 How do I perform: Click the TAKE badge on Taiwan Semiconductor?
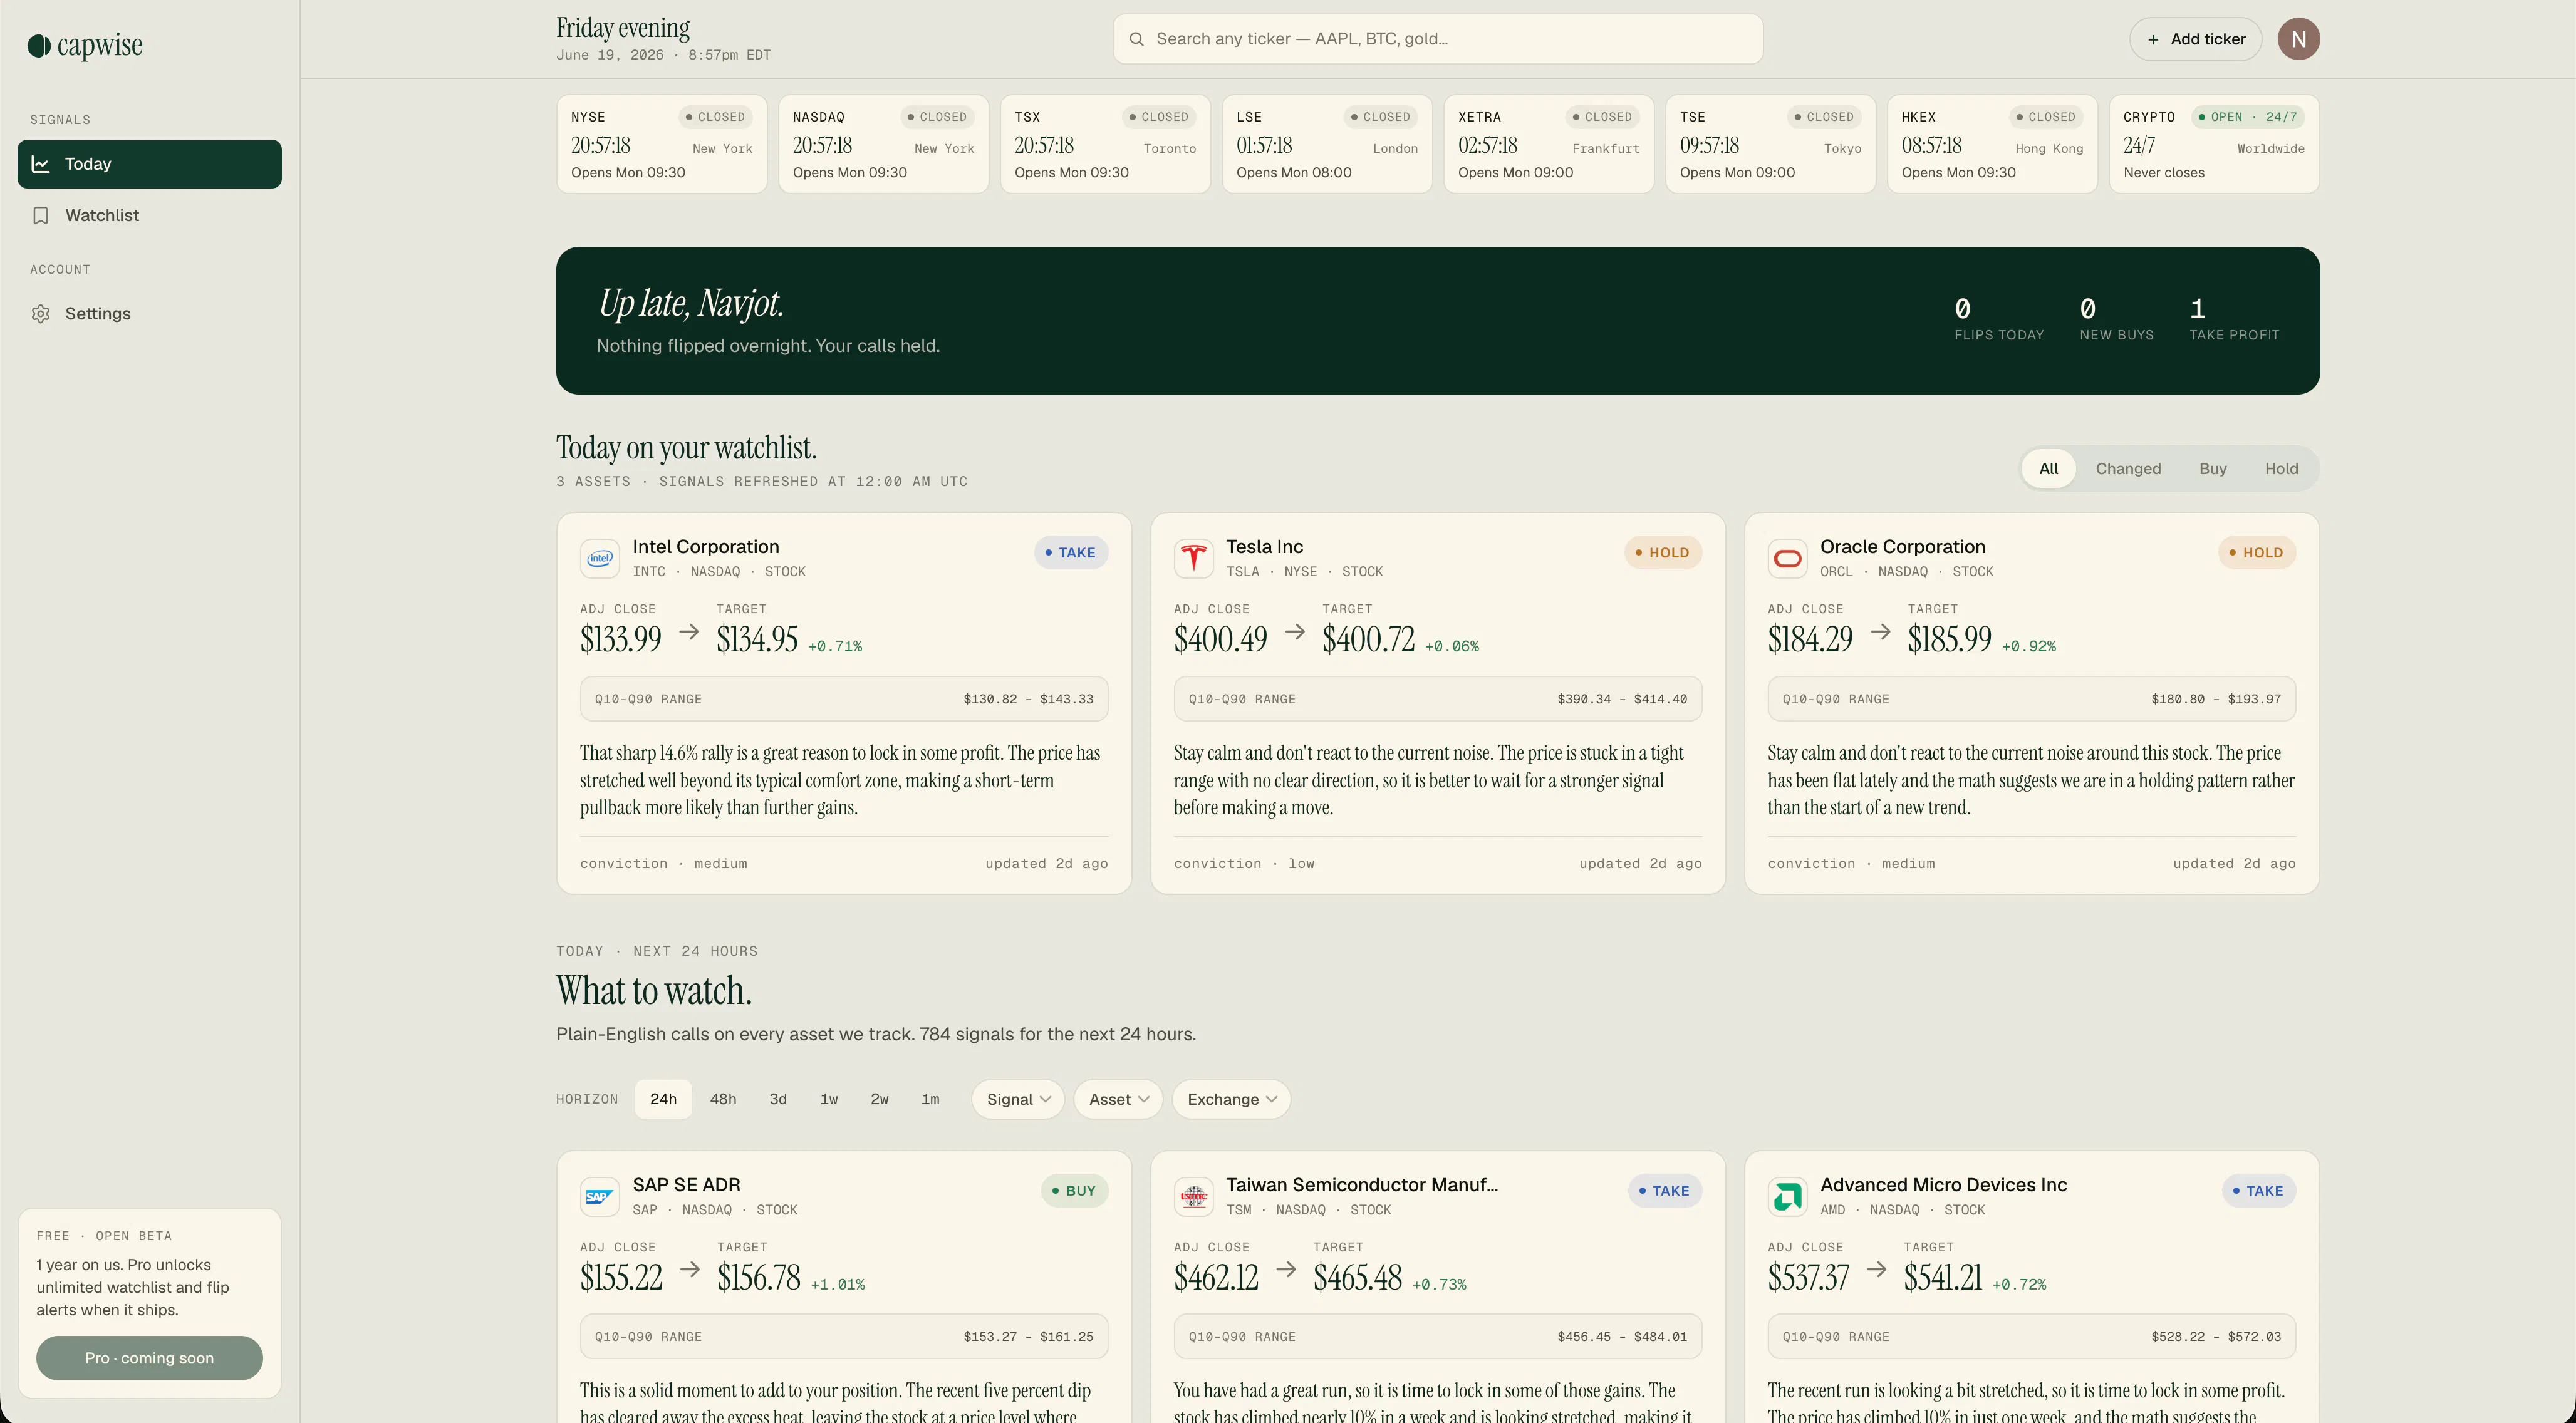pos(1664,1191)
